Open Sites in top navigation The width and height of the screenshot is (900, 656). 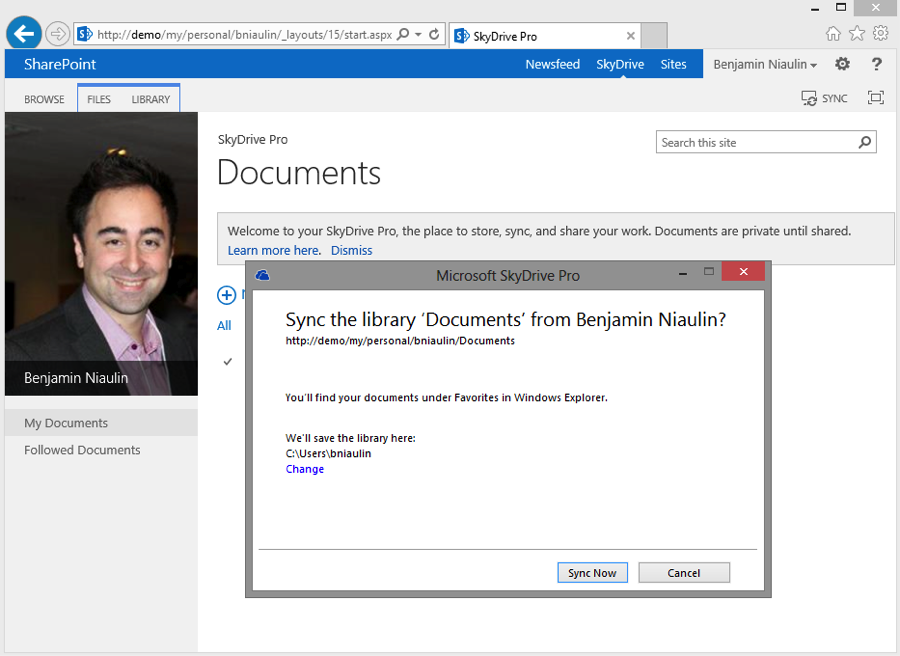coord(673,64)
